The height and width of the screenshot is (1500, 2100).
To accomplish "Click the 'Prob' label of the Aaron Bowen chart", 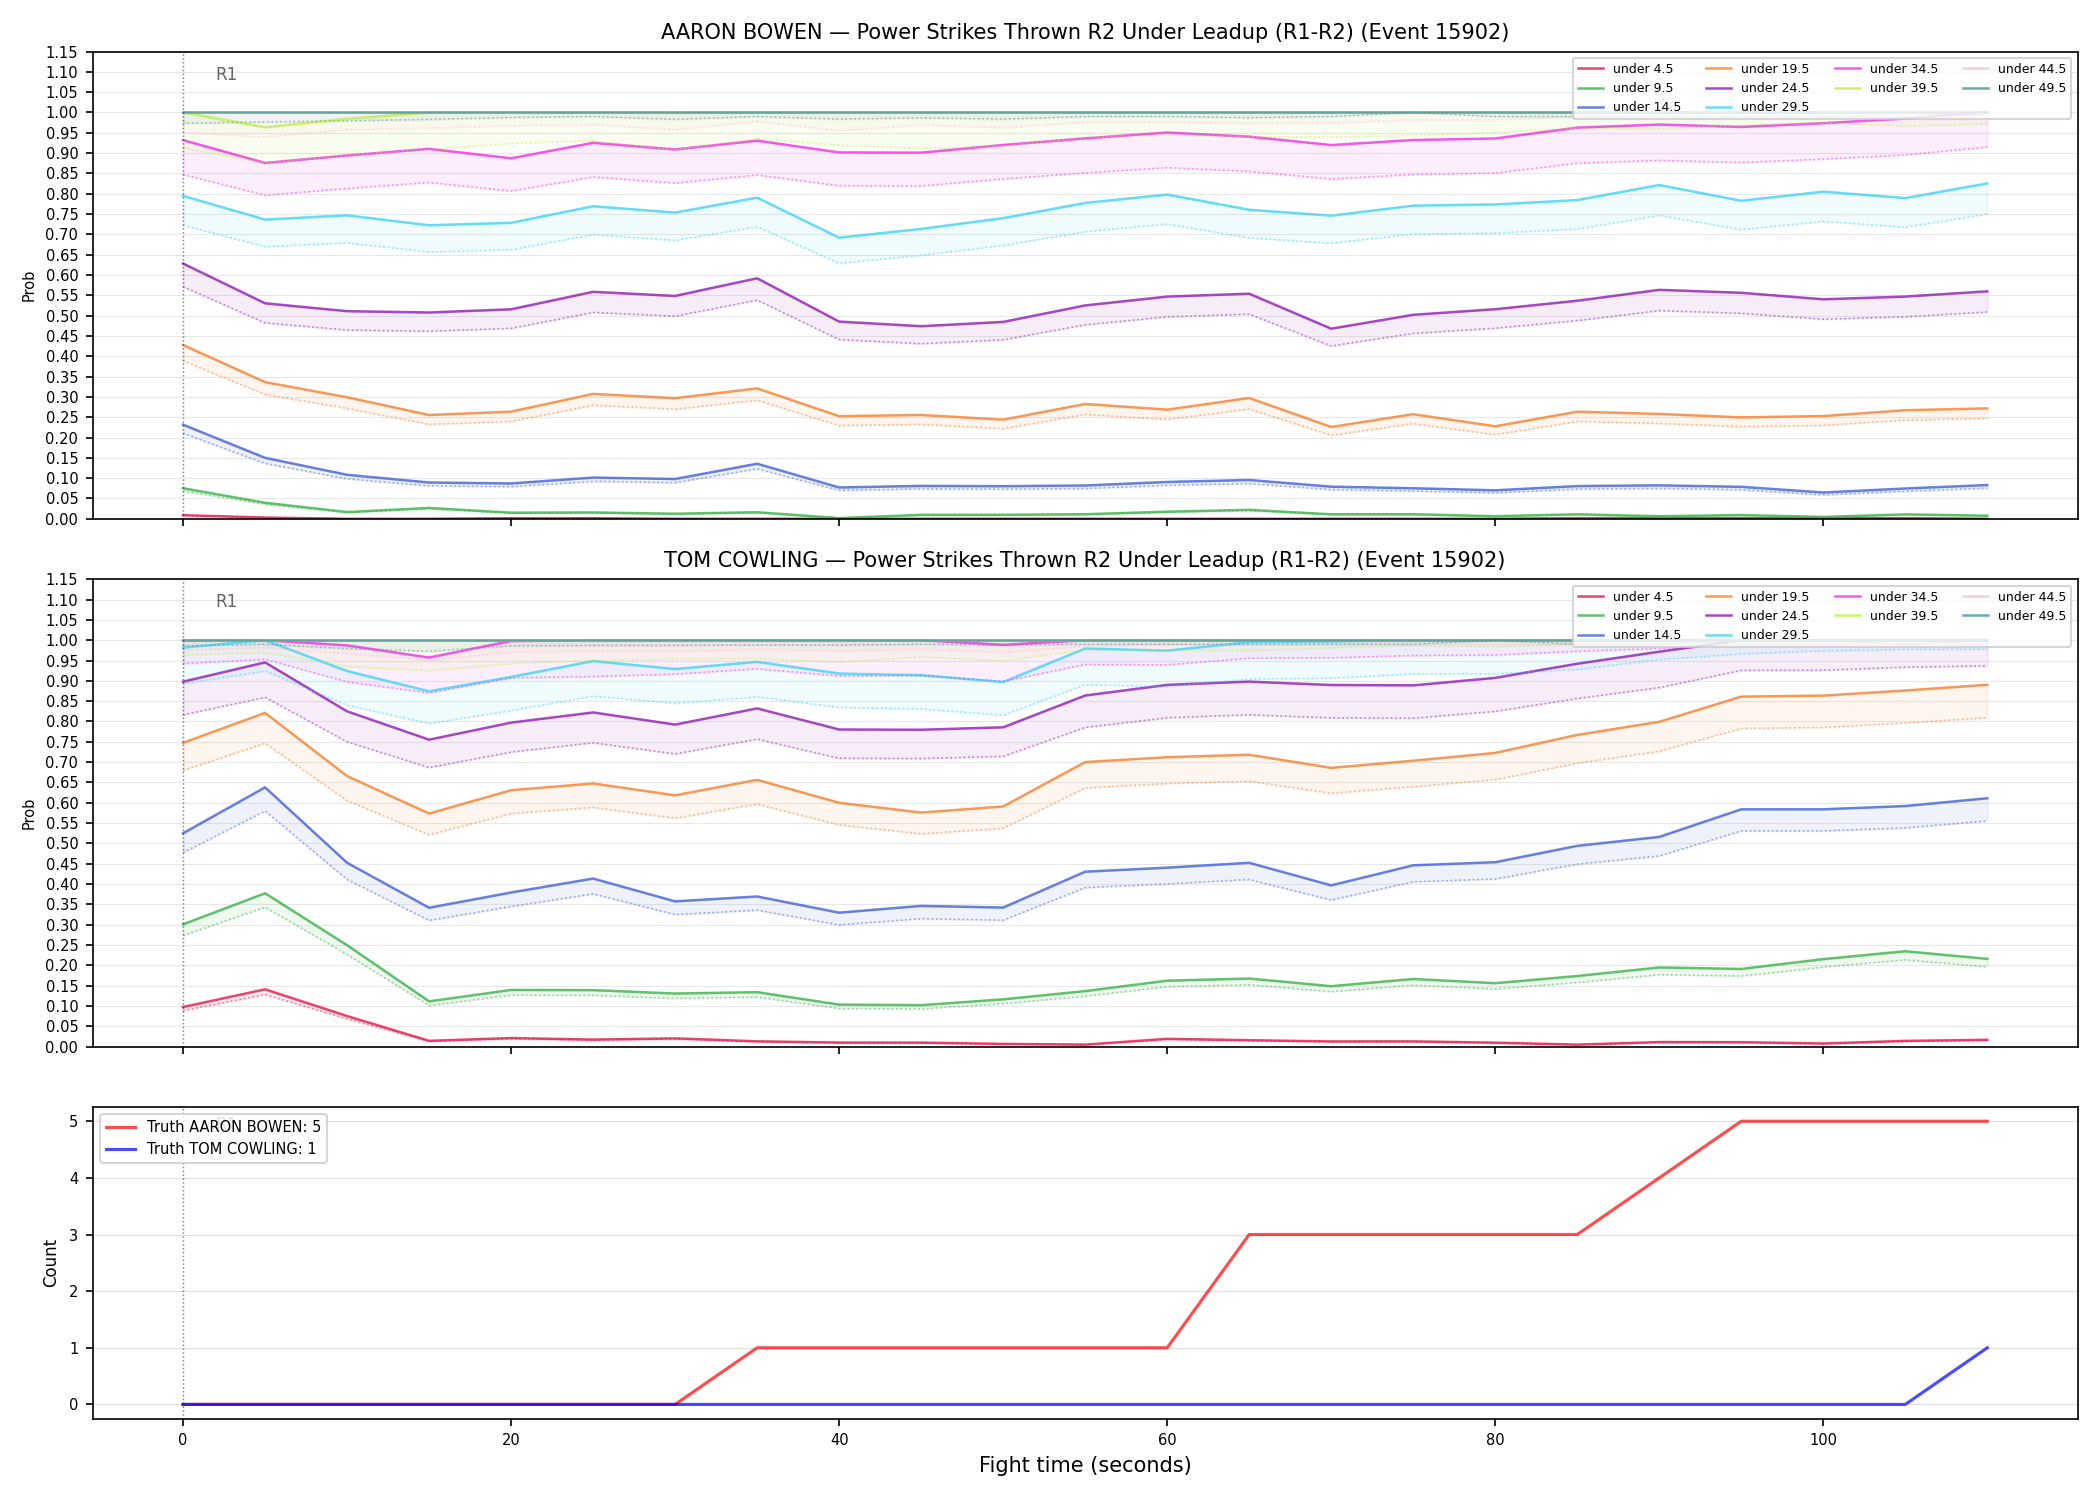I will (x=29, y=287).
